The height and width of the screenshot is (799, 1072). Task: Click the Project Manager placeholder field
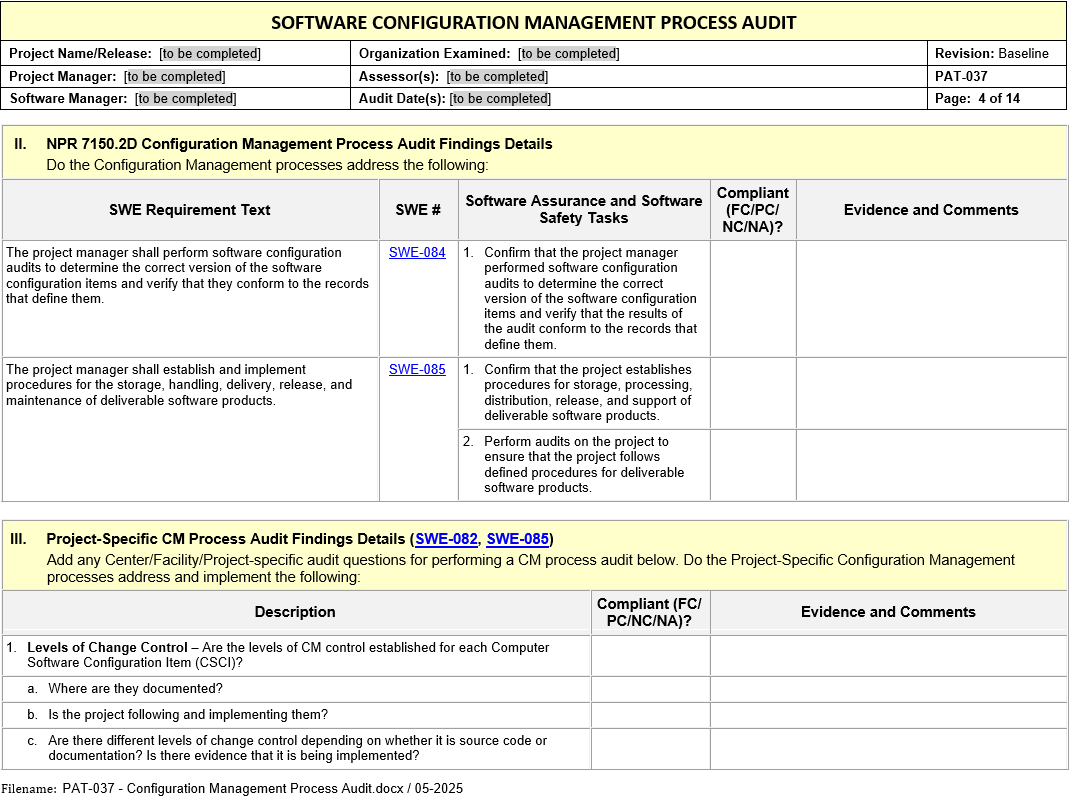point(175,77)
